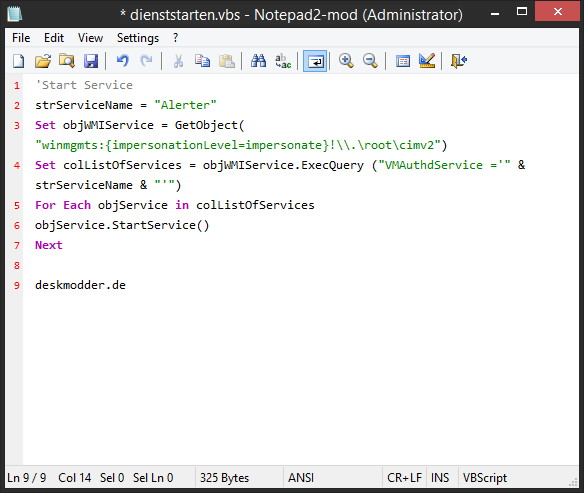Zoom in with the magnifier plus icon
The width and height of the screenshot is (584, 493).
346,61
